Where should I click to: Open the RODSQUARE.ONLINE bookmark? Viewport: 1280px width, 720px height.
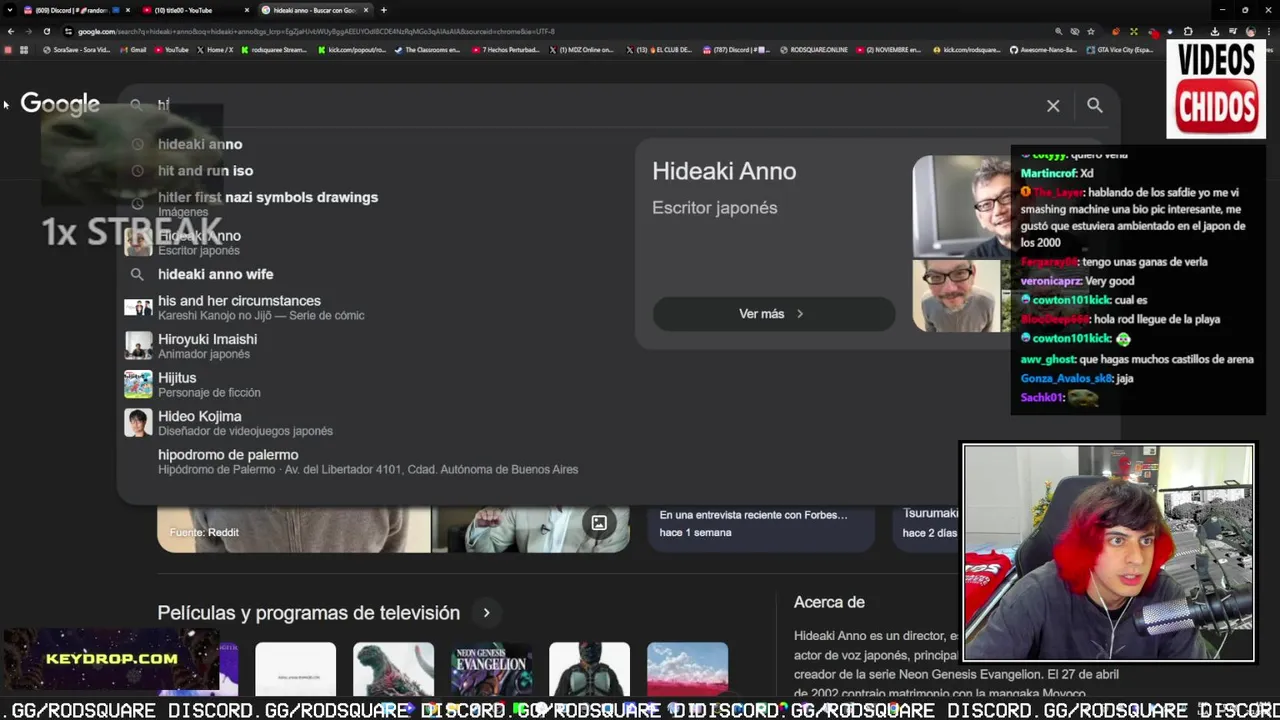coord(813,50)
